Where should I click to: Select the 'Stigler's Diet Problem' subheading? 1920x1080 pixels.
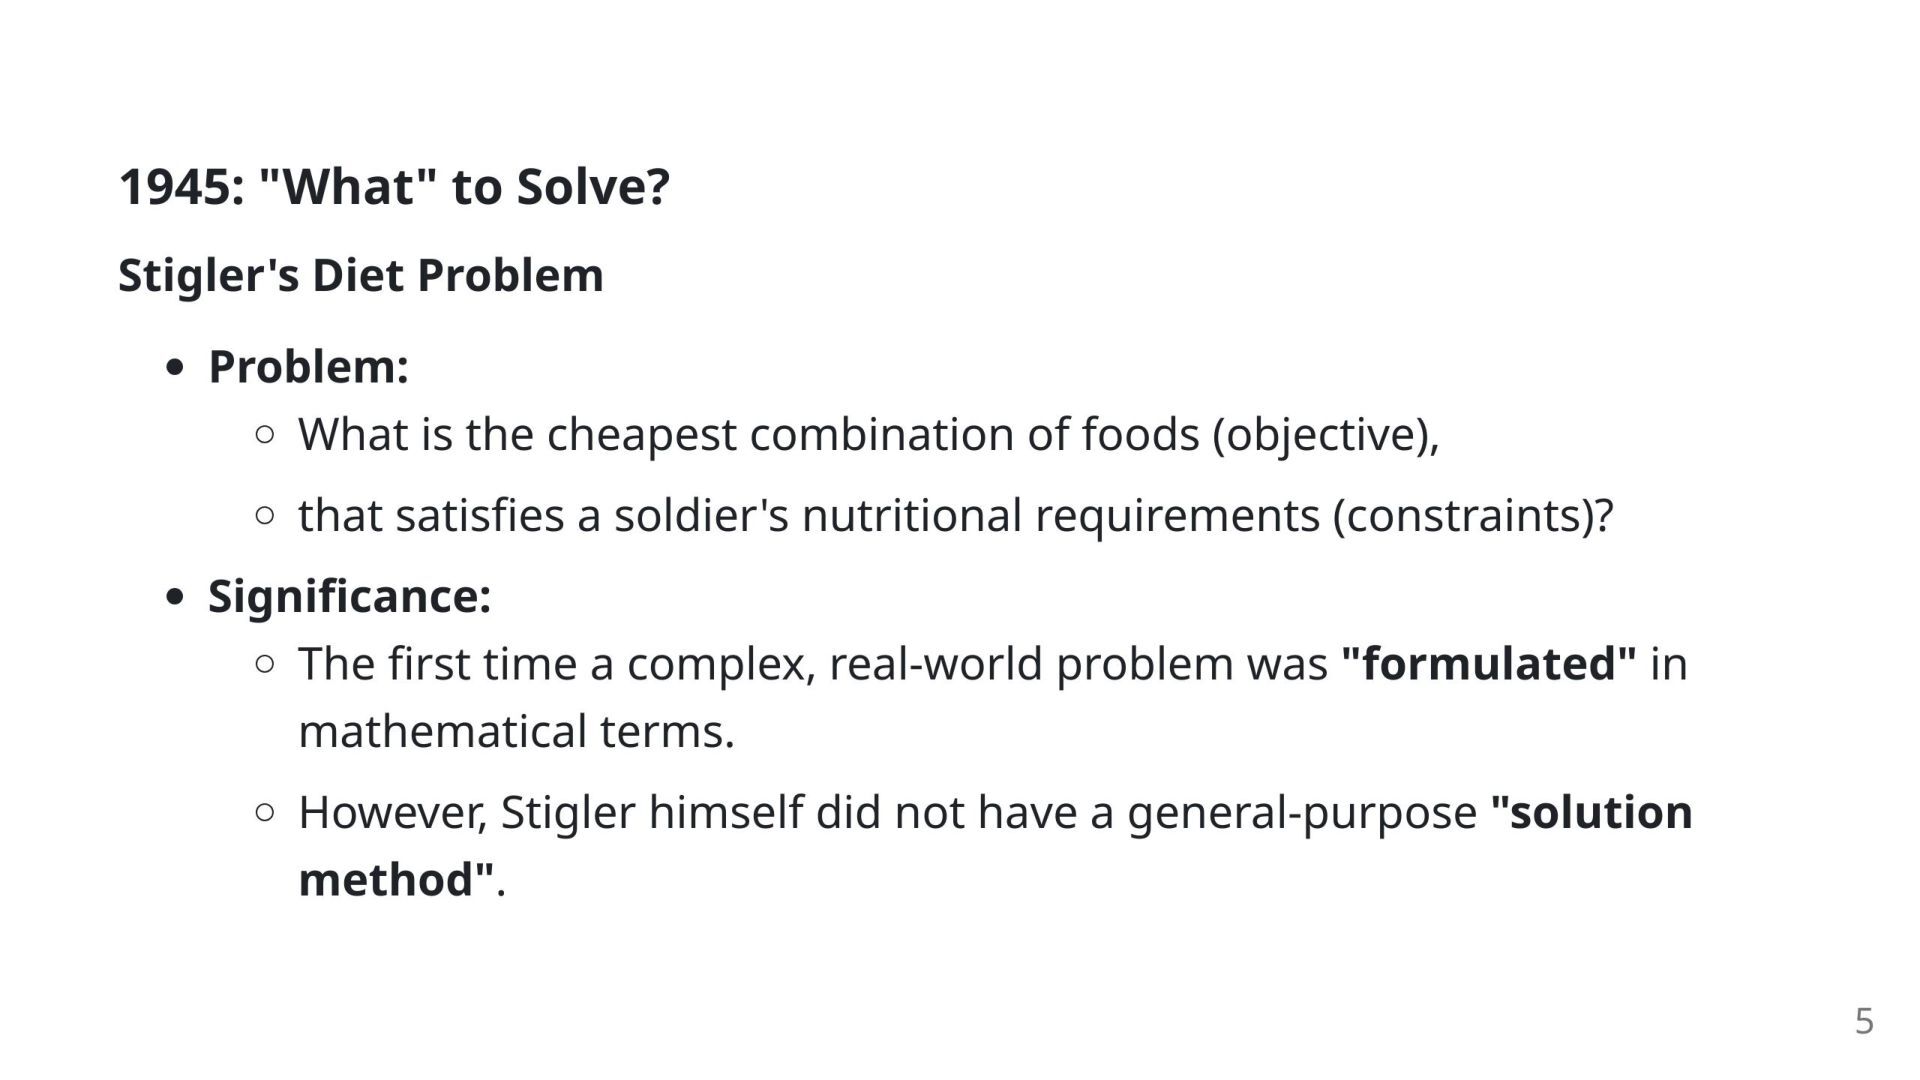coord(361,275)
